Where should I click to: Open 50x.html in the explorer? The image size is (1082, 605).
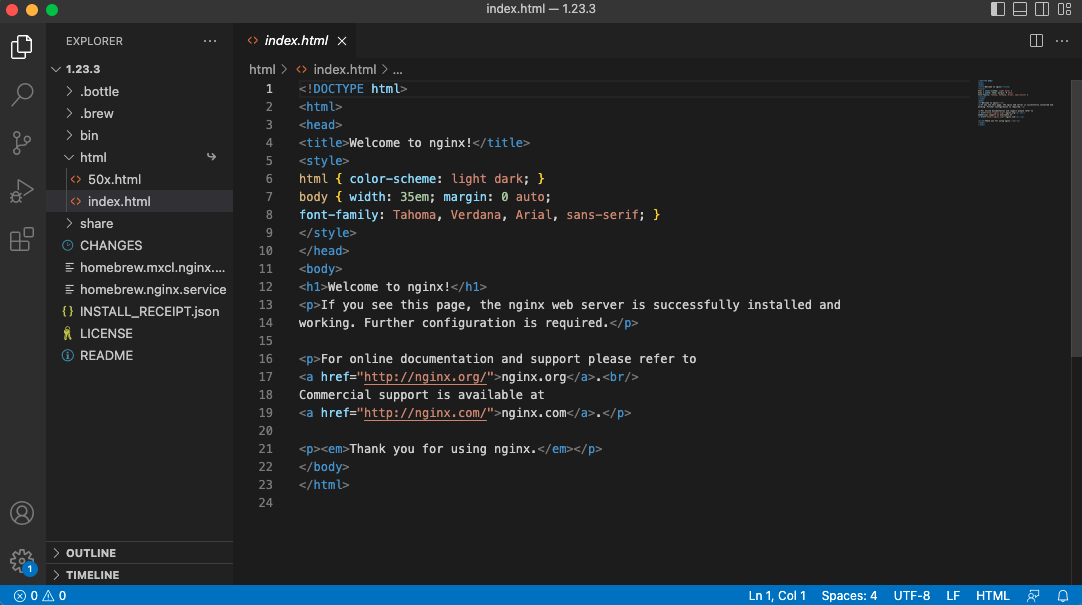coord(139,179)
